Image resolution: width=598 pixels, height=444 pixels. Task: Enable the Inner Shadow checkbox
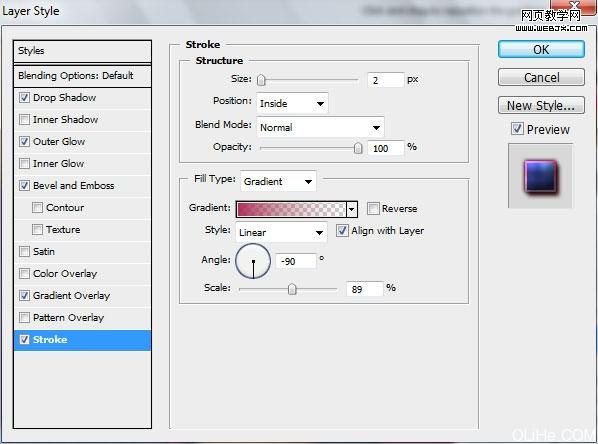click(x=24, y=120)
